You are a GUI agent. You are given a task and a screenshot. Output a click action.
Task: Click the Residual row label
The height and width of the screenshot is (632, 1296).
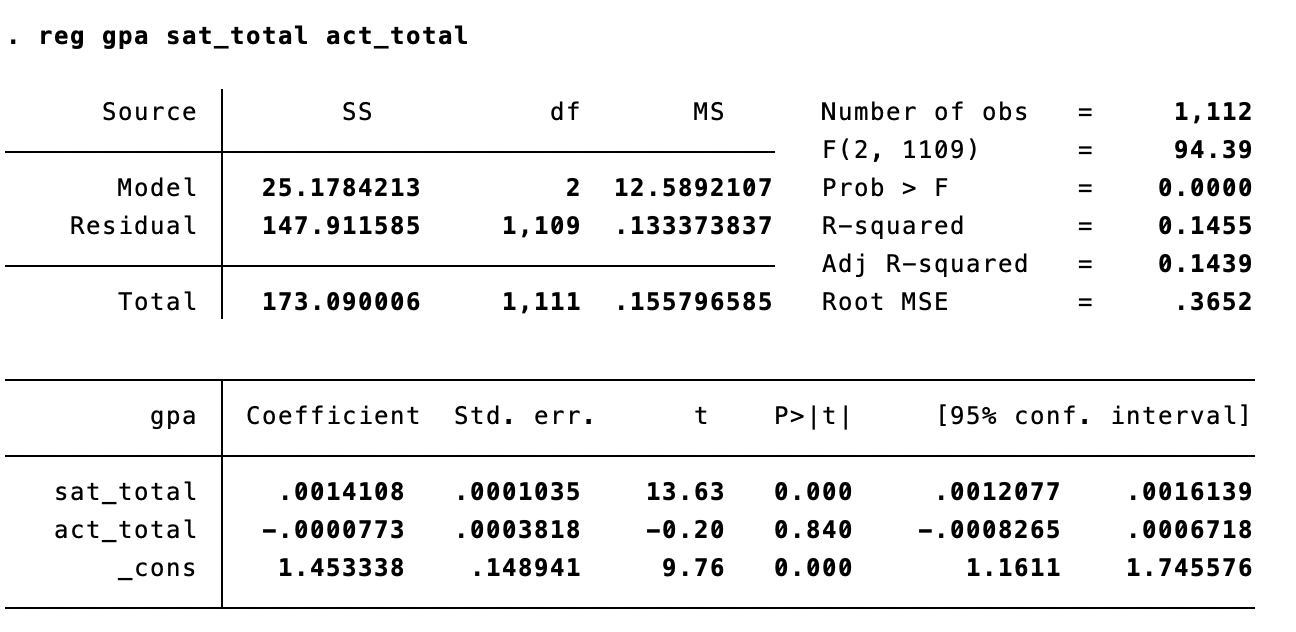point(133,226)
